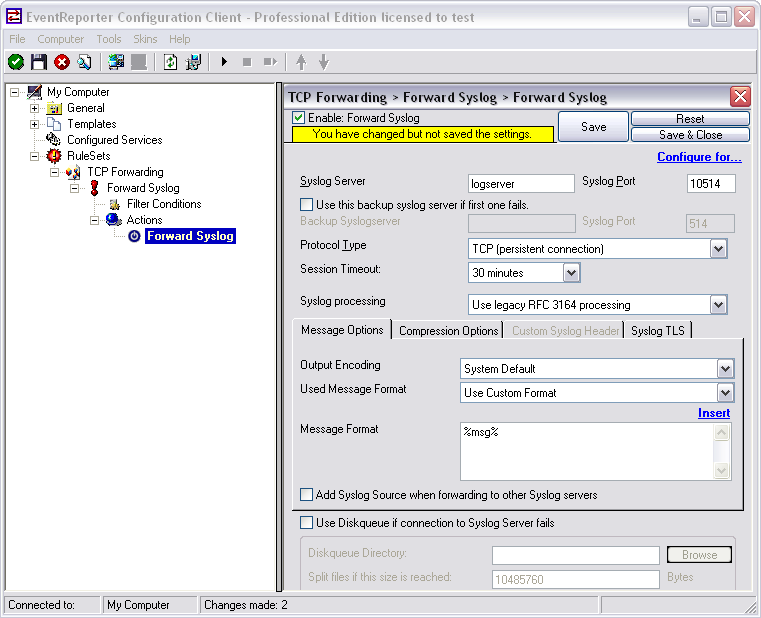Image resolution: width=761 pixels, height=618 pixels.
Task: Open the Syslog processing dropdown
Action: (718, 305)
